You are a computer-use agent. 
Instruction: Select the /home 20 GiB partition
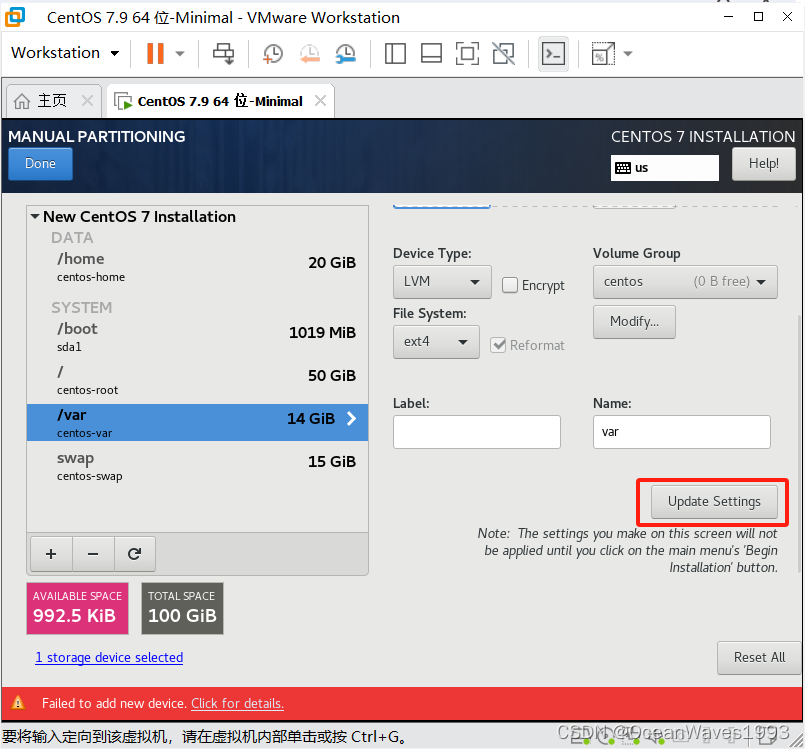198,267
